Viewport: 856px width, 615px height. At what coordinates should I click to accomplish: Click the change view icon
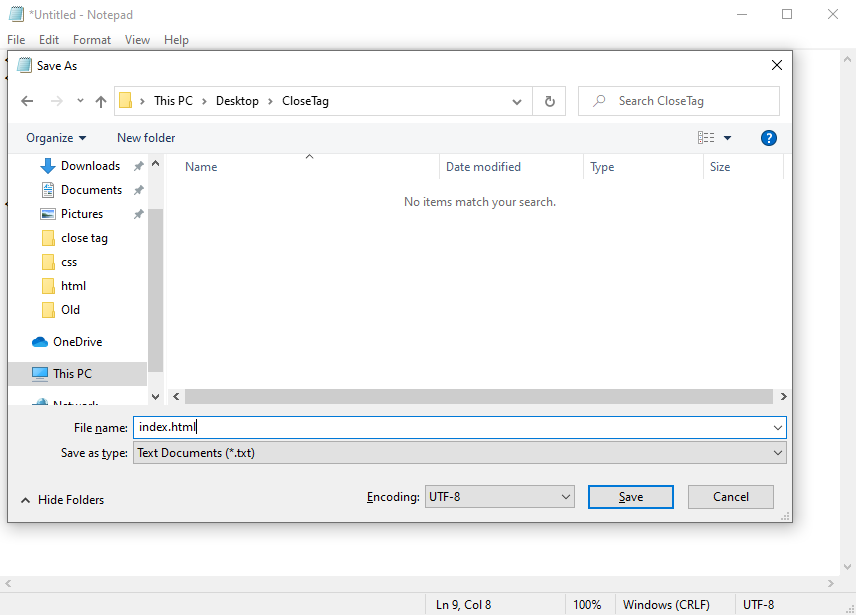point(706,138)
